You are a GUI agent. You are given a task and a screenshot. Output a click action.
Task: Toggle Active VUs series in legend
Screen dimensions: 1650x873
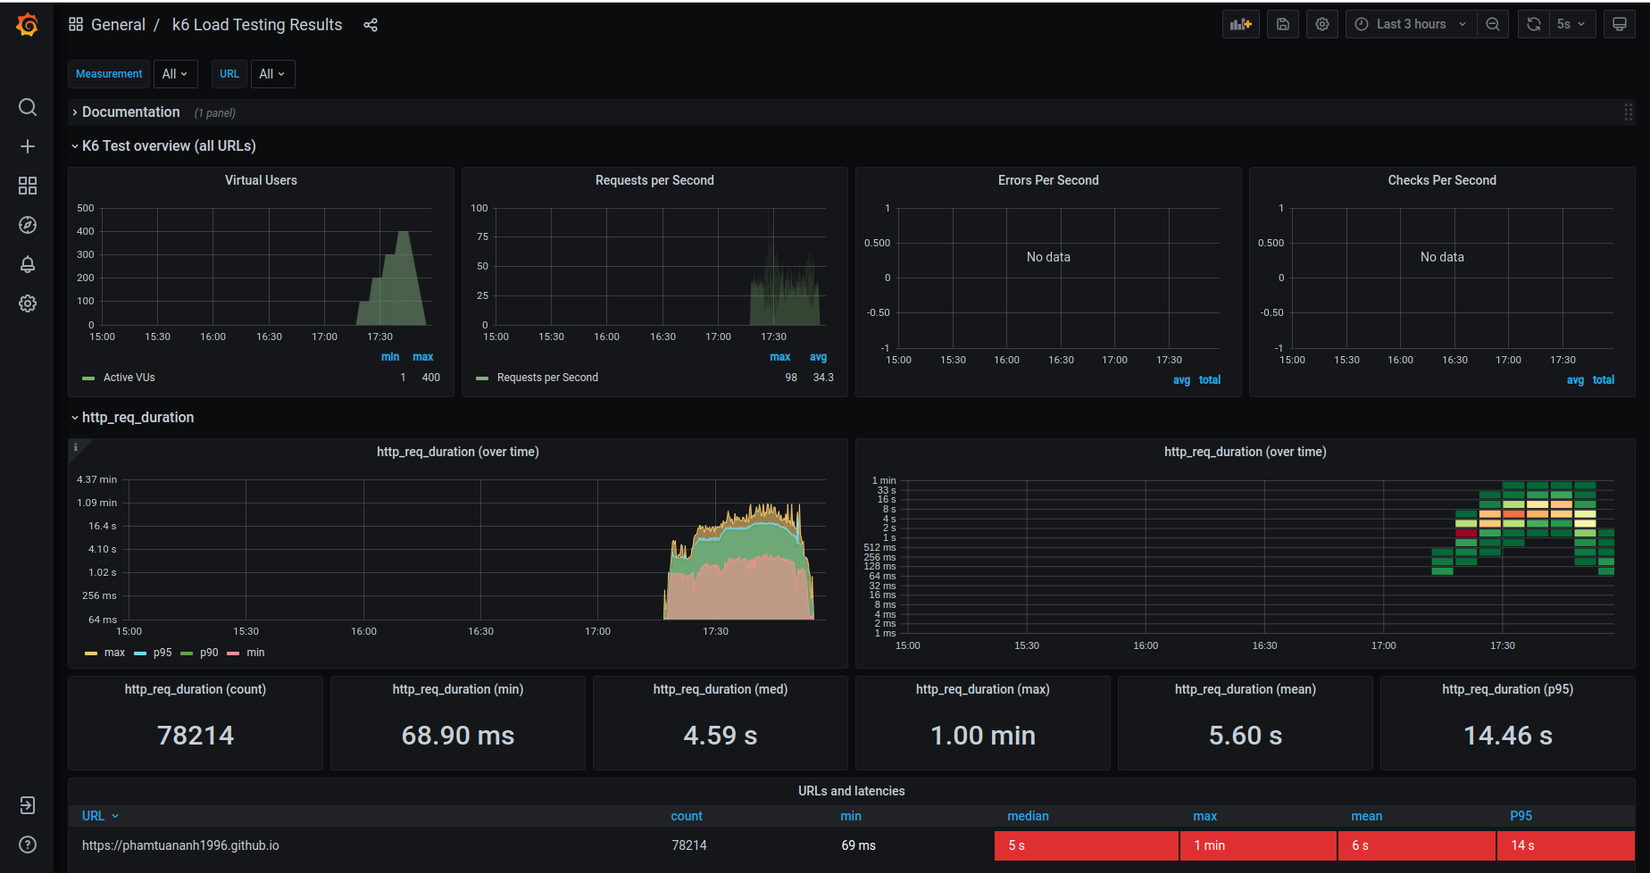point(128,378)
